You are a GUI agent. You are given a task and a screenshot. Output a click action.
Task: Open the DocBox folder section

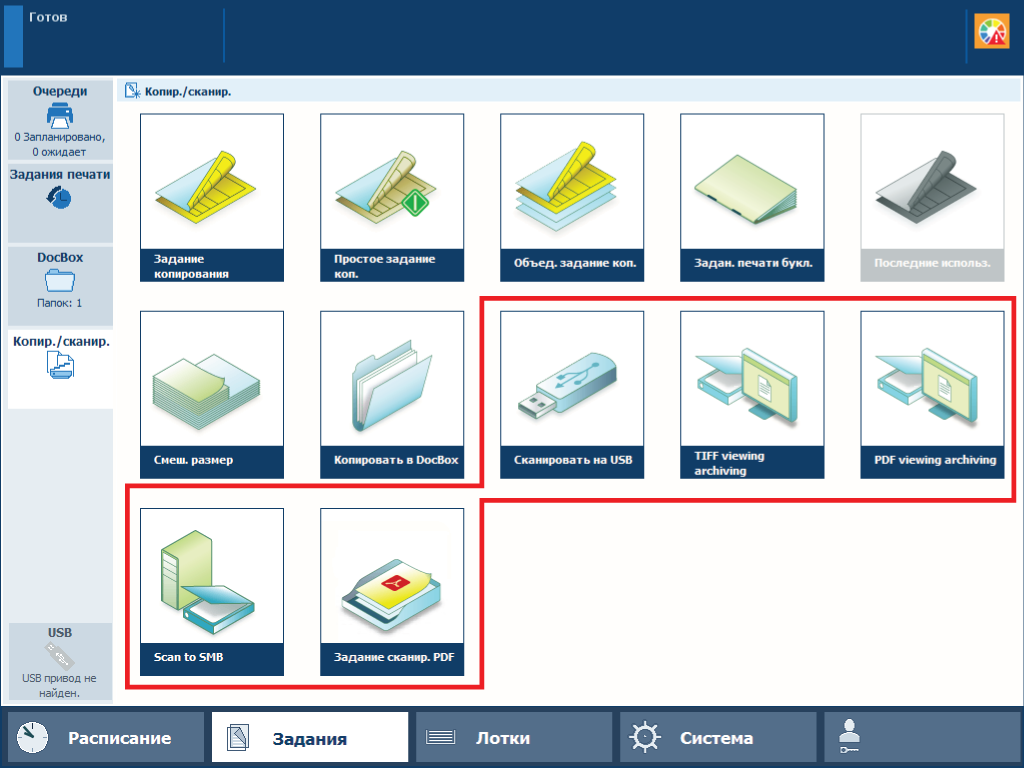point(60,285)
